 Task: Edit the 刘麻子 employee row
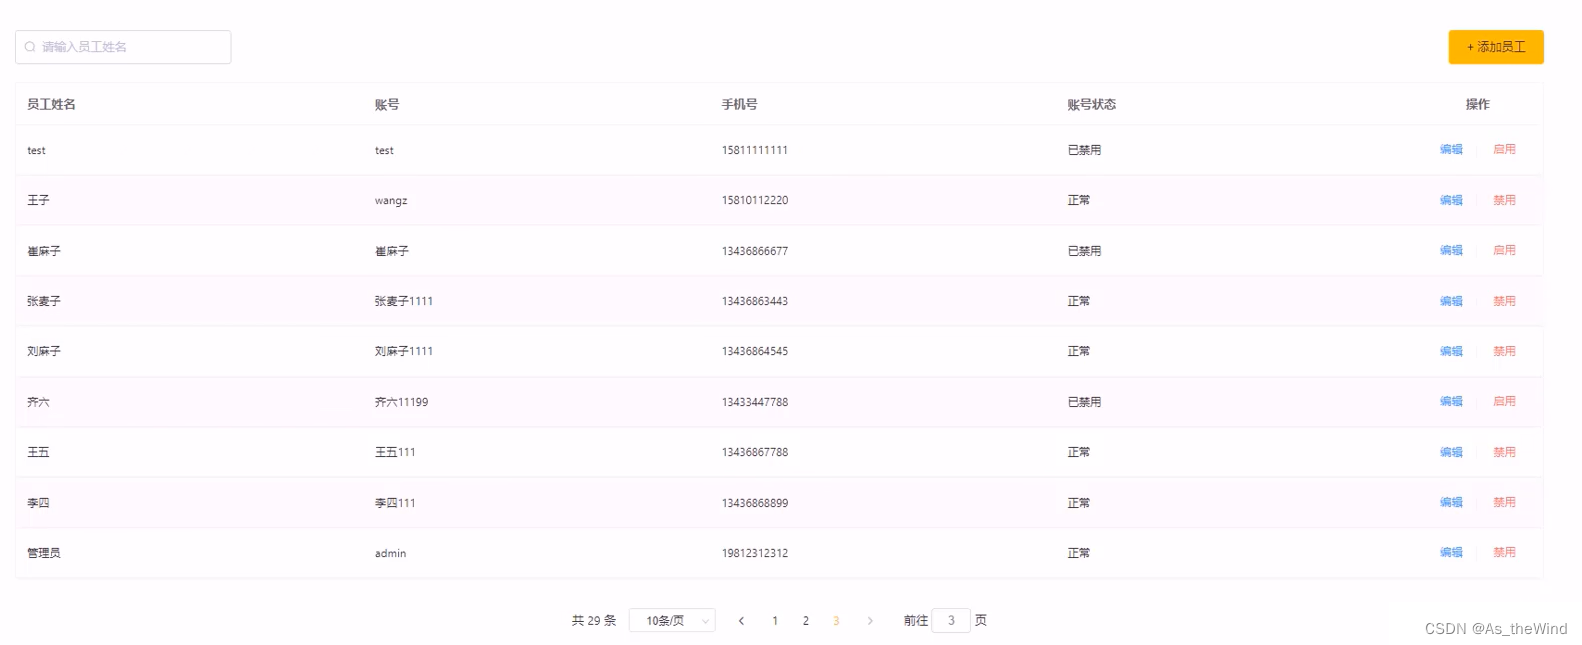tap(1451, 351)
